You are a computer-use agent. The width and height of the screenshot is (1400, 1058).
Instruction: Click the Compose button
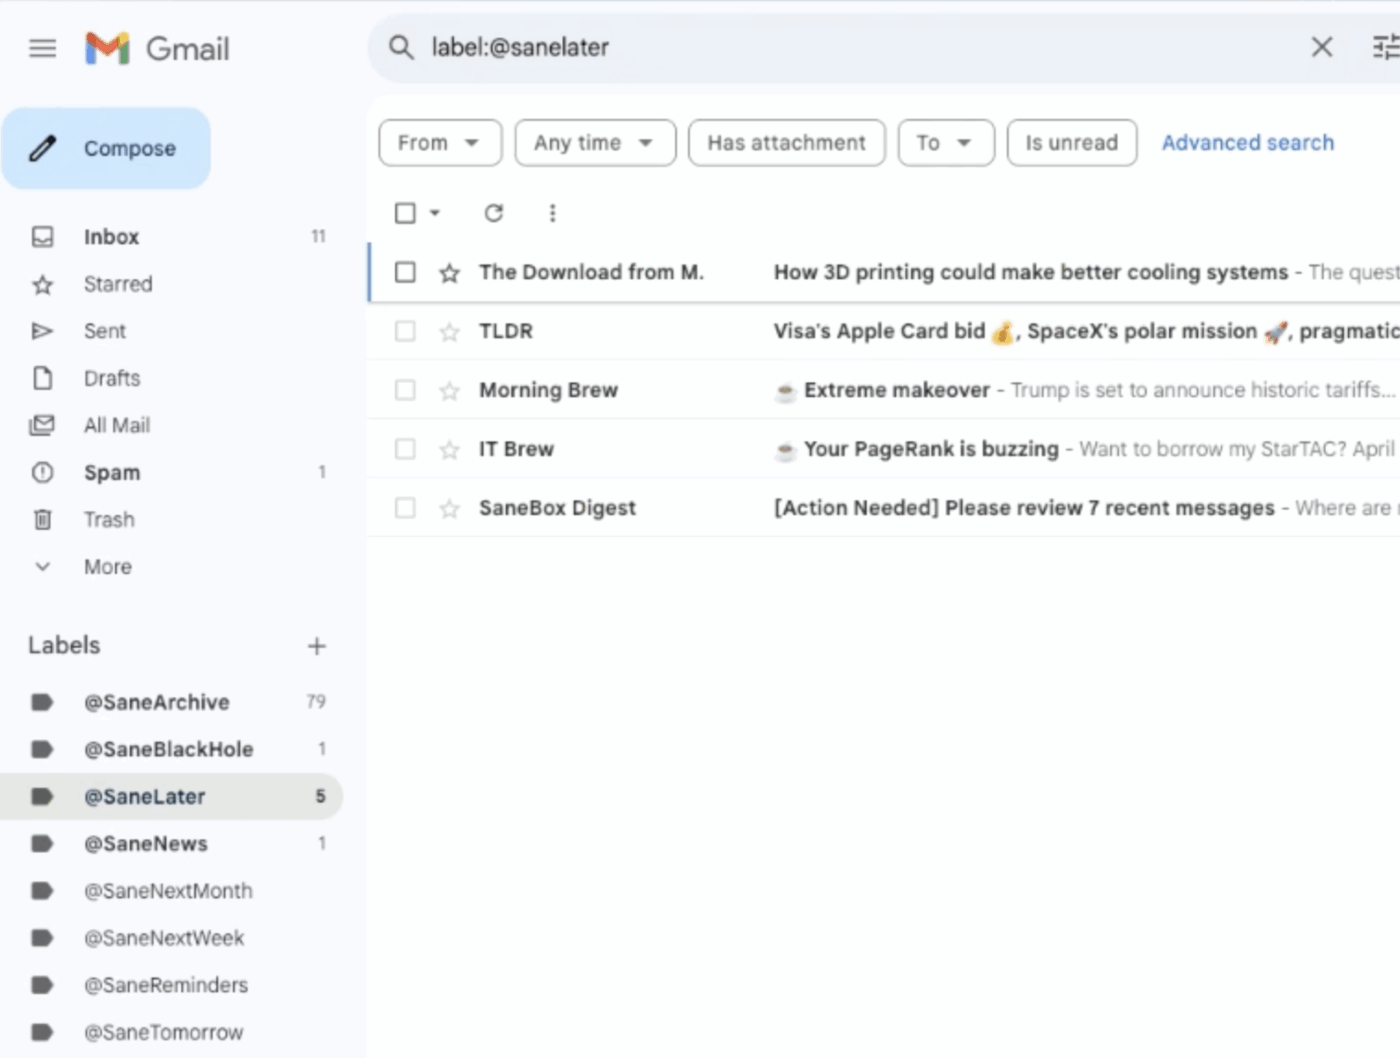click(106, 148)
